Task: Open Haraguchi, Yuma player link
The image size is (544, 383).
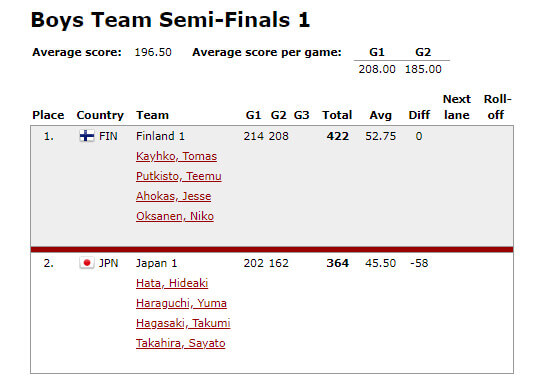Action: click(181, 303)
